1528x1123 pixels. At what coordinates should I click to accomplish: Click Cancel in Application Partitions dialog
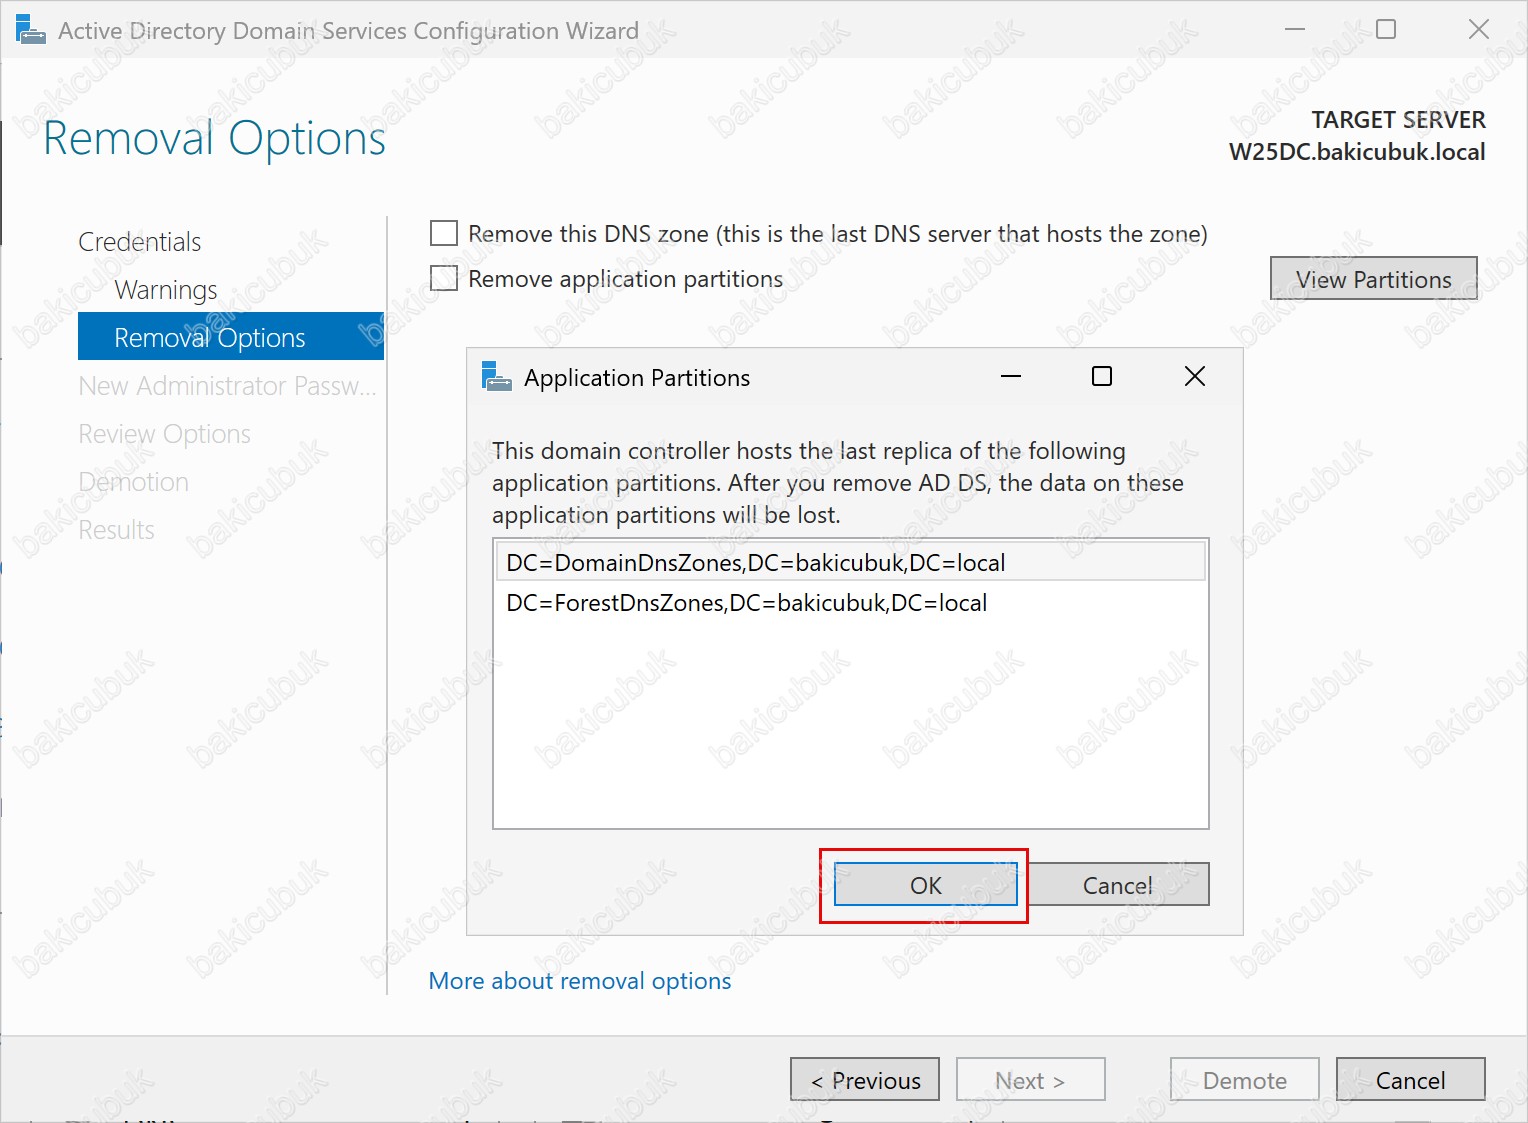pos(1118,885)
